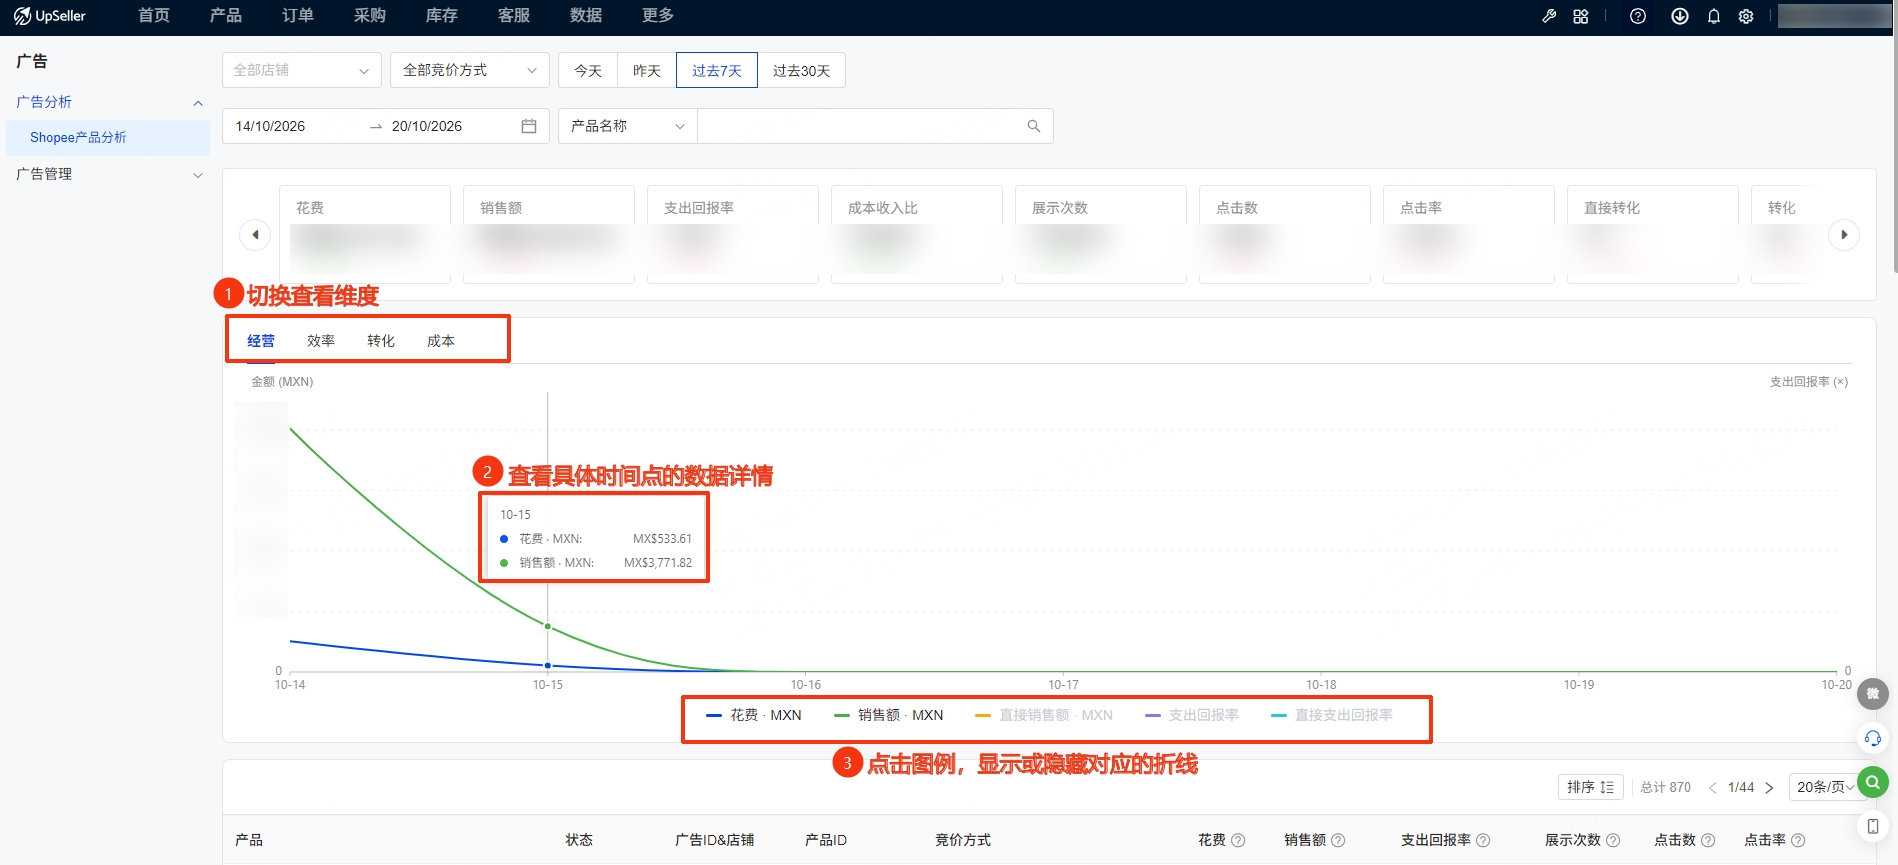Switch to the 转化 chart tab
The image size is (1898, 865).
(381, 341)
